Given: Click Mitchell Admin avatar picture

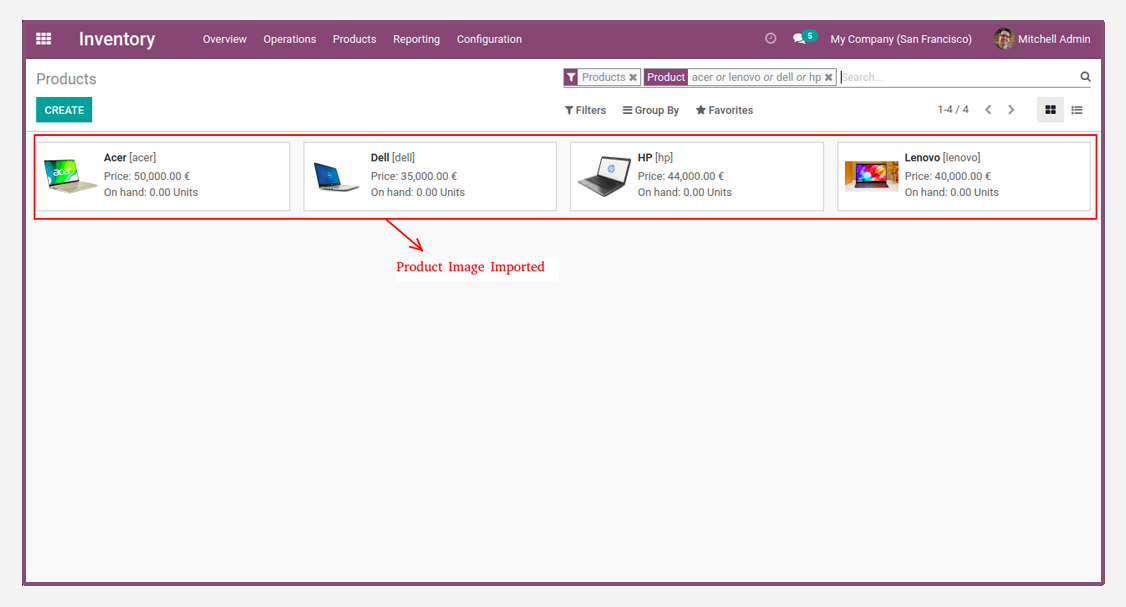Looking at the screenshot, I should [1004, 39].
